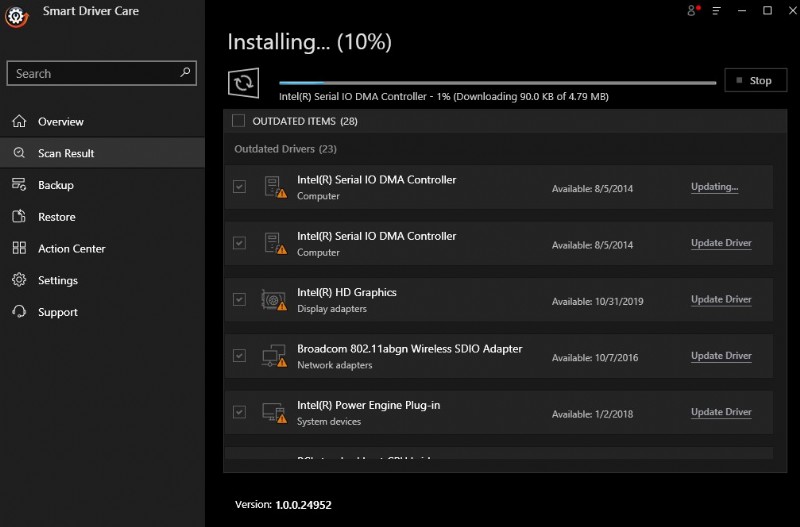Click the Available: 10/7/2016 date
Screen dimensions: 800x527
point(595,358)
